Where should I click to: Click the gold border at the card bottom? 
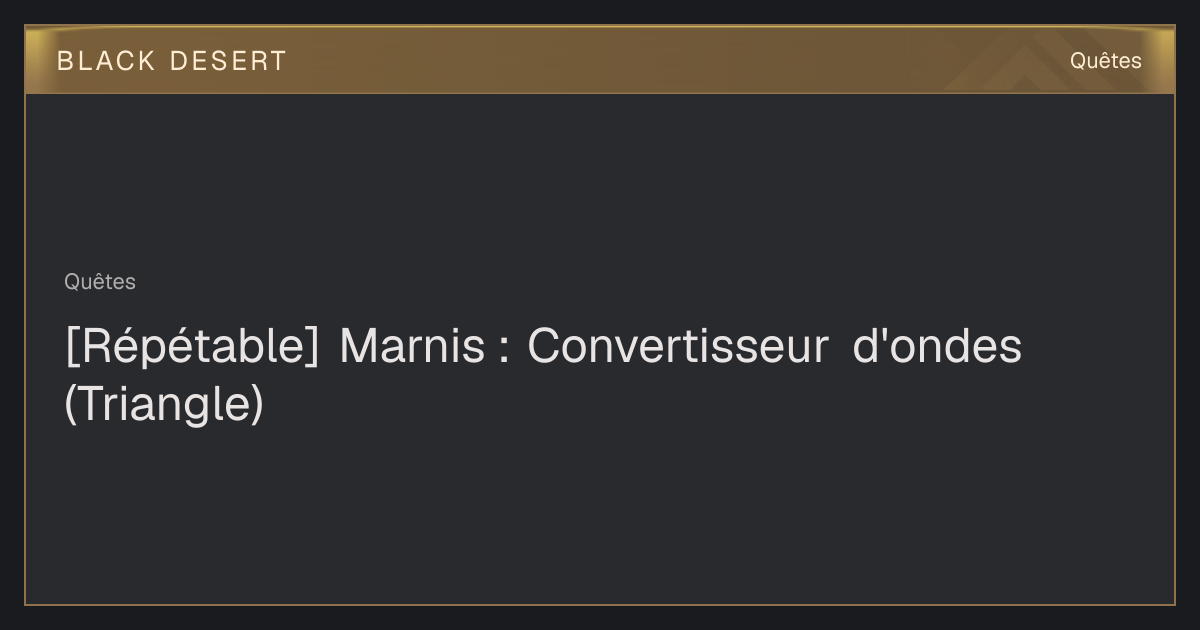pyautogui.click(x=600, y=604)
